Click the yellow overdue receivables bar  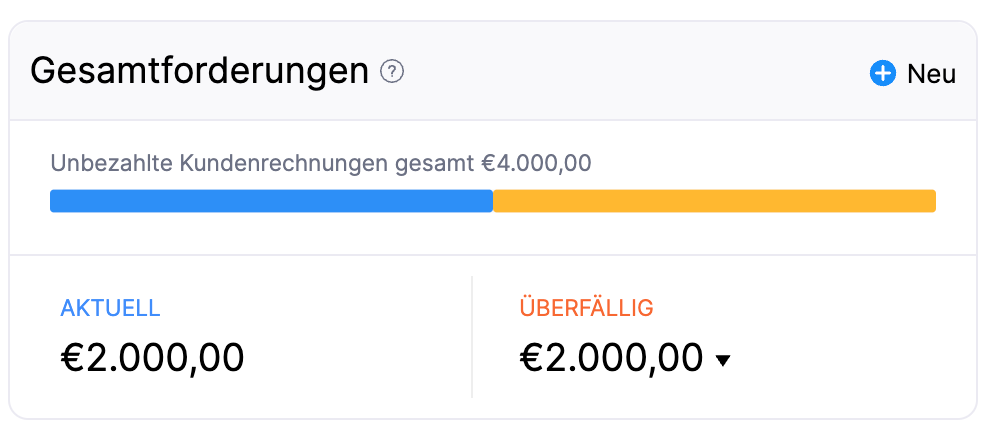(714, 201)
